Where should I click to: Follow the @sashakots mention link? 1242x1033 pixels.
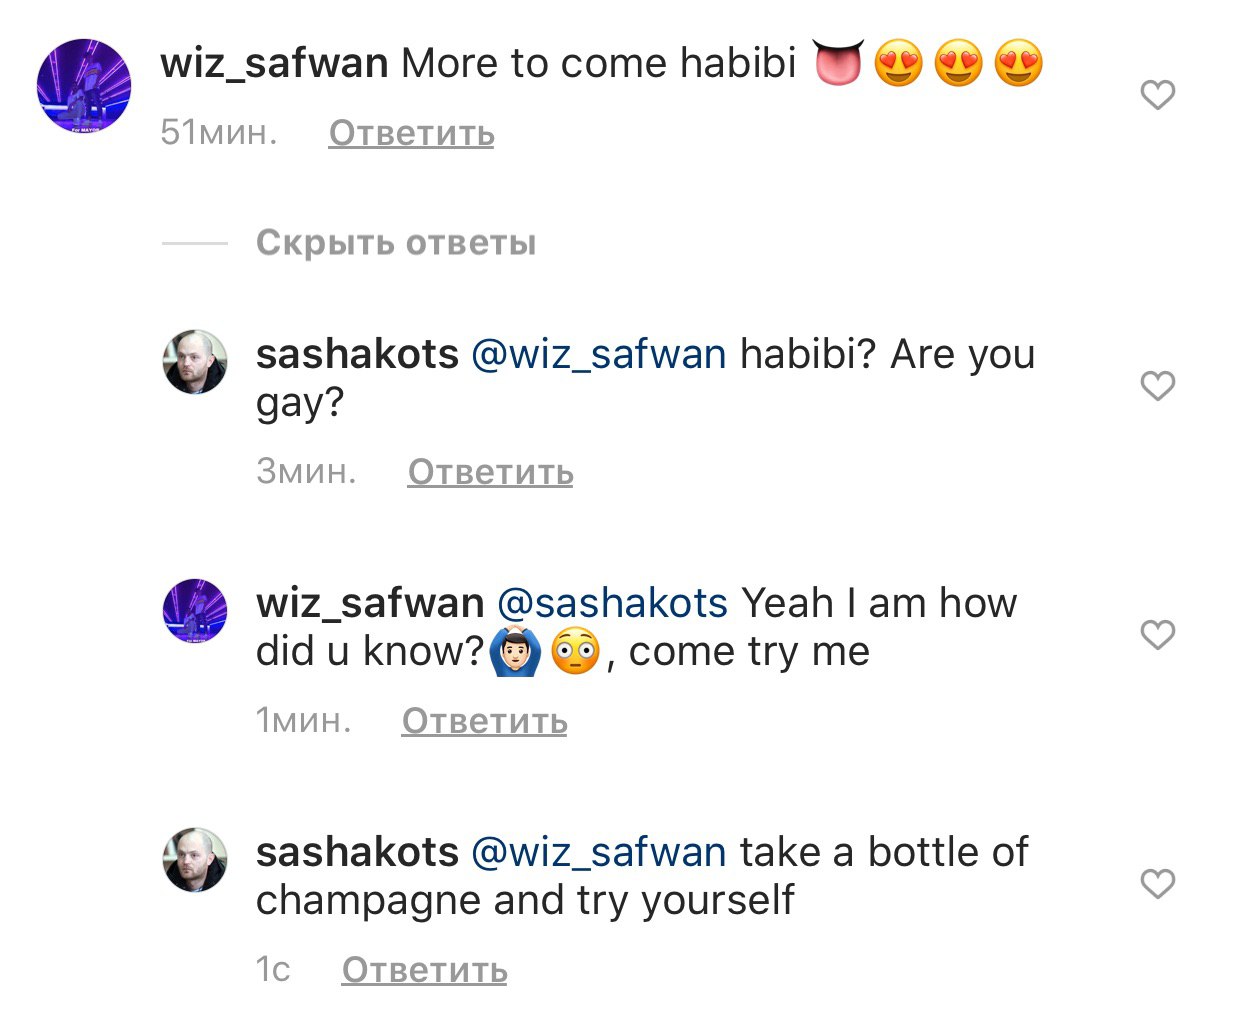[612, 604]
